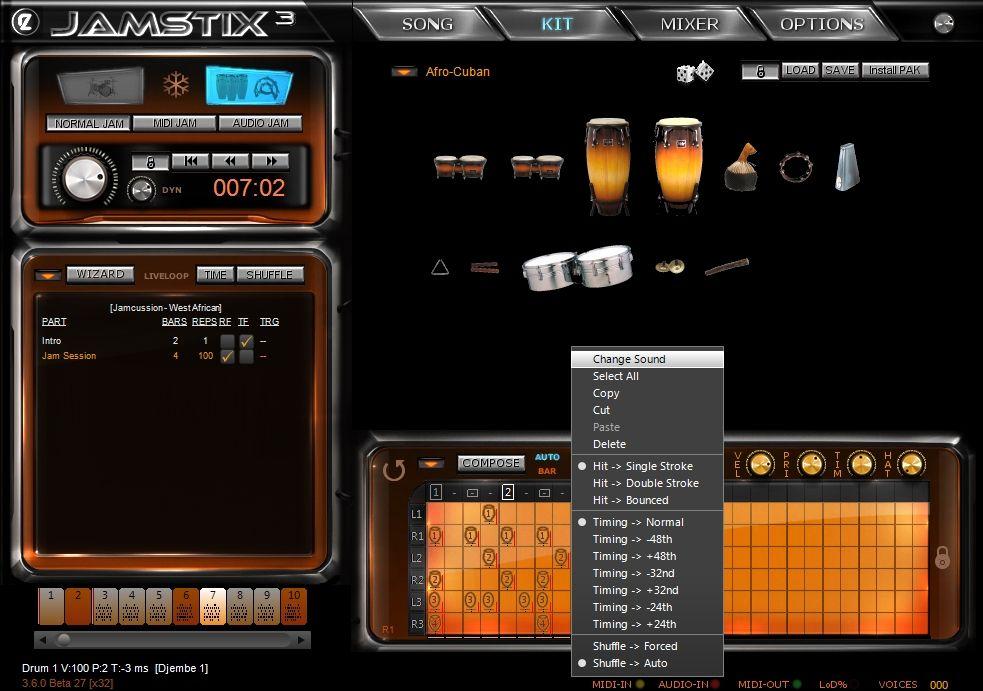Choose Change Sound from the context menu

(x=628, y=359)
